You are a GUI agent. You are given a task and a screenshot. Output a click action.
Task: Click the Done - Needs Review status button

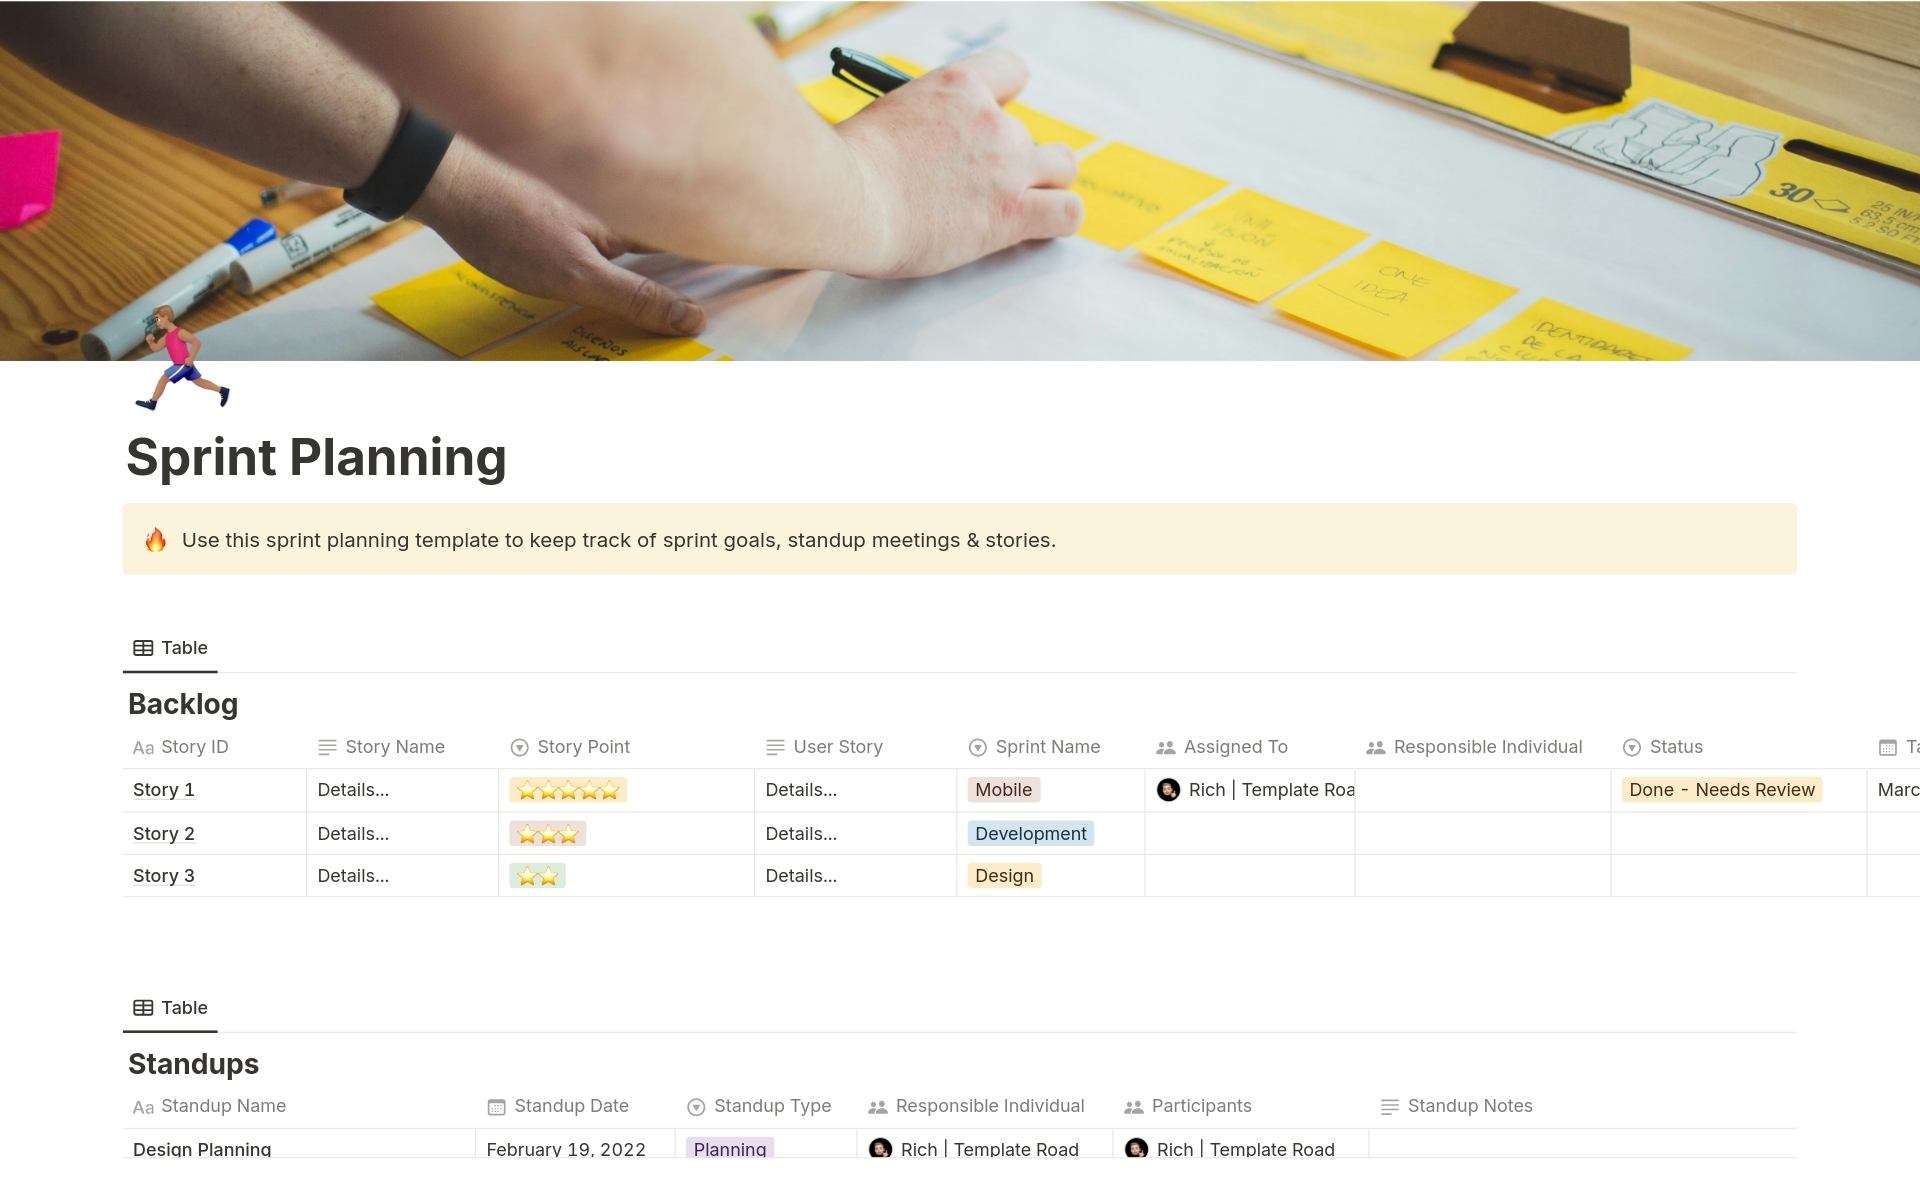pyautogui.click(x=1721, y=790)
